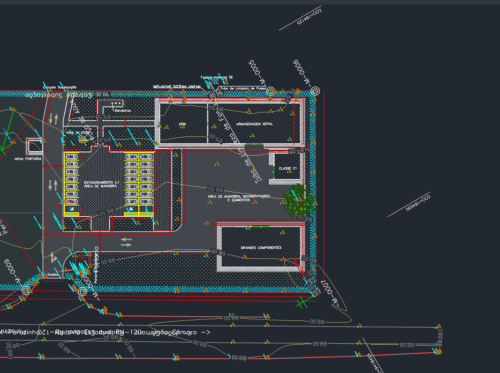Click the AREA DE MANOBRA, MOVIMENTAÇÕES text
The width and height of the screenshot is (500, 373).
[239, 196]
